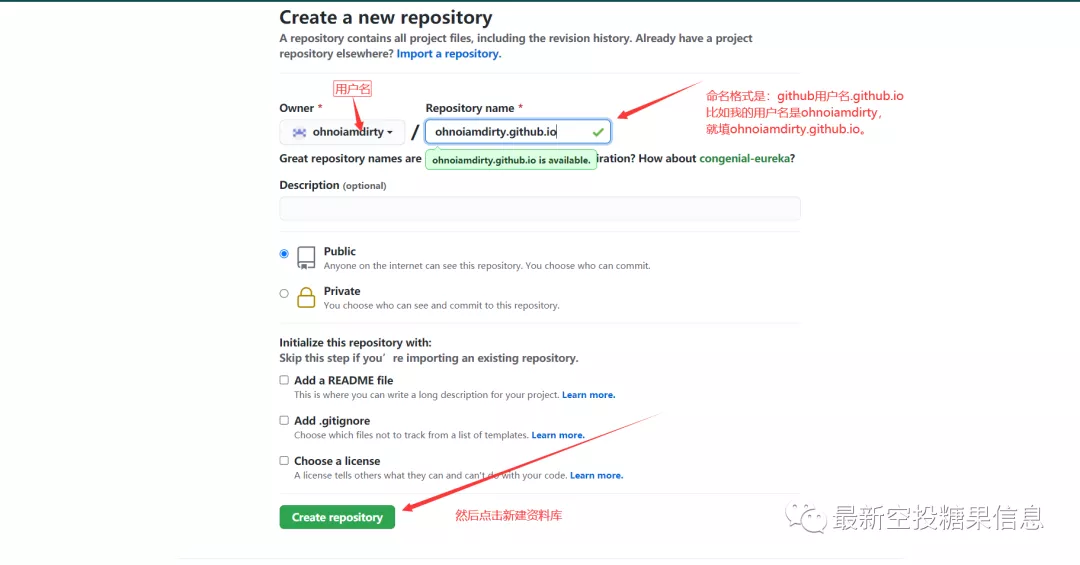Open Learn more link for README
This screenshot has width=1080, height=565.
(588, 395)
